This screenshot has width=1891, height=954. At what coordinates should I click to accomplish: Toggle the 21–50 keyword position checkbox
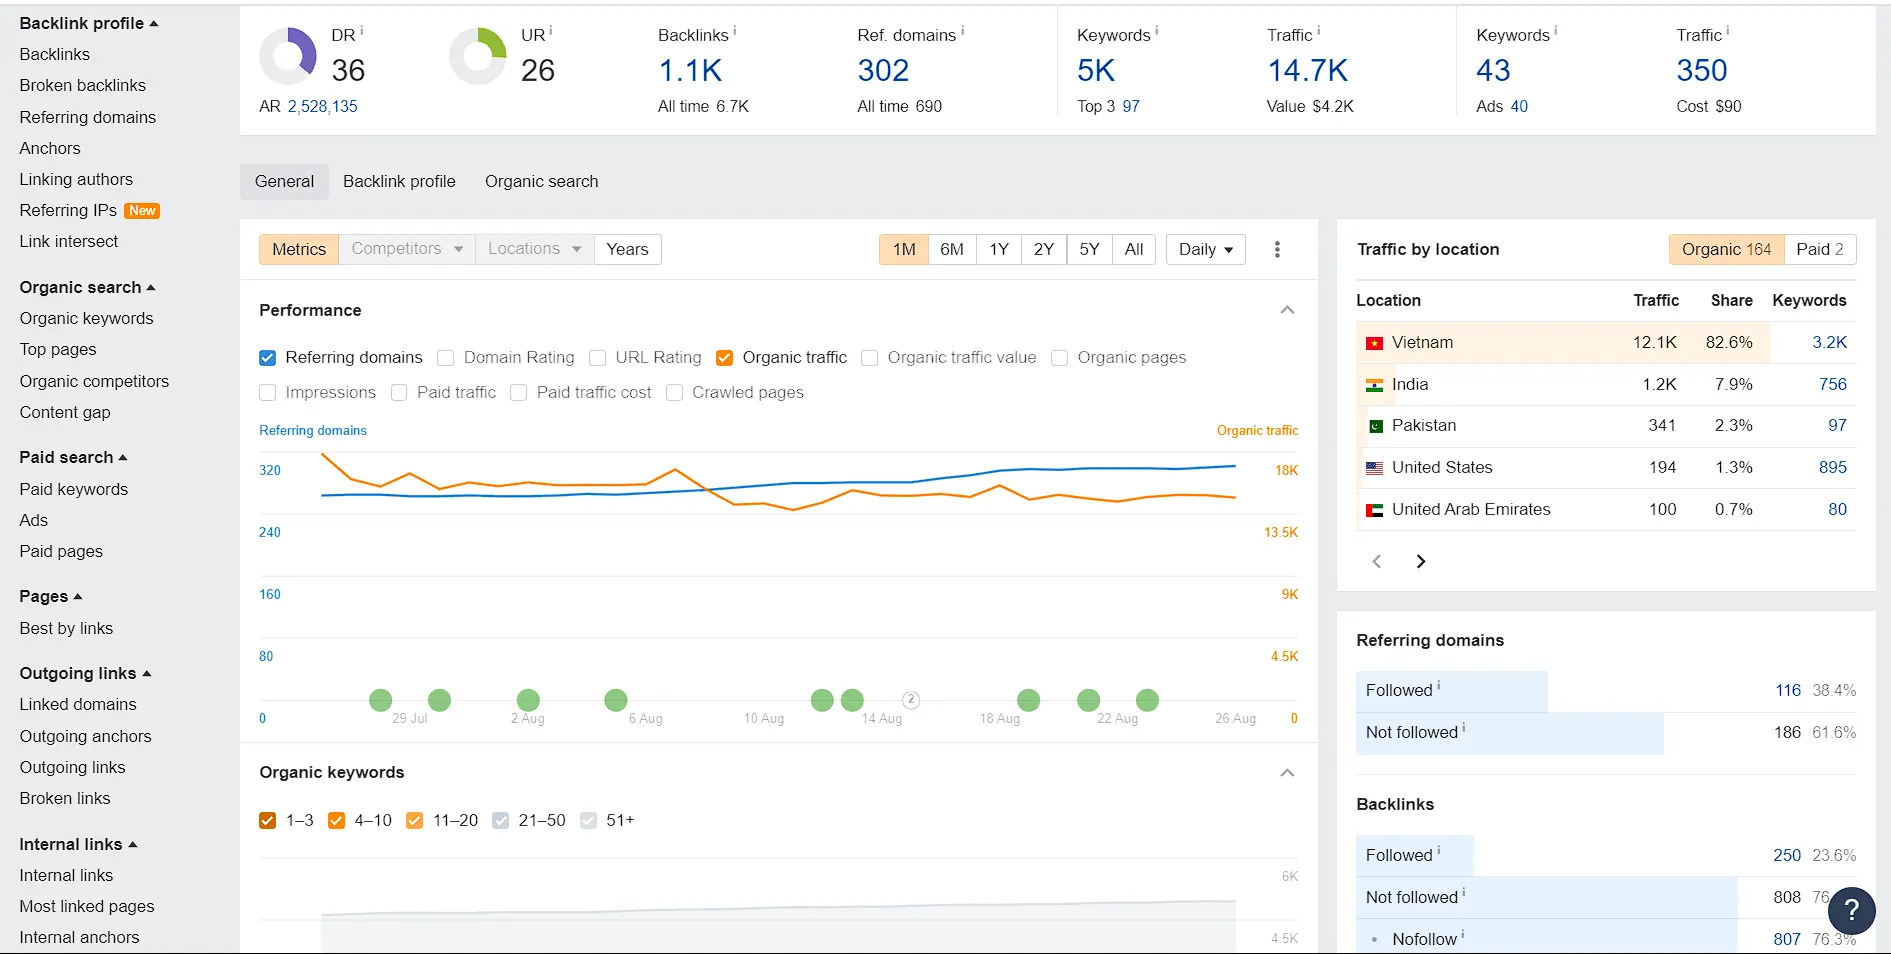click(x=501, y=821)
